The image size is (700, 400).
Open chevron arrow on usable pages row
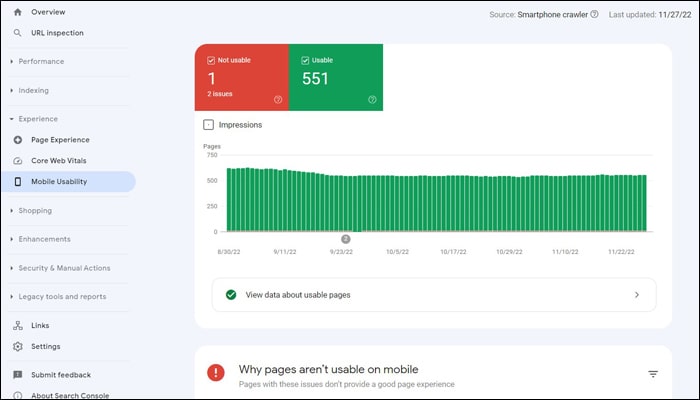[637, 295]
